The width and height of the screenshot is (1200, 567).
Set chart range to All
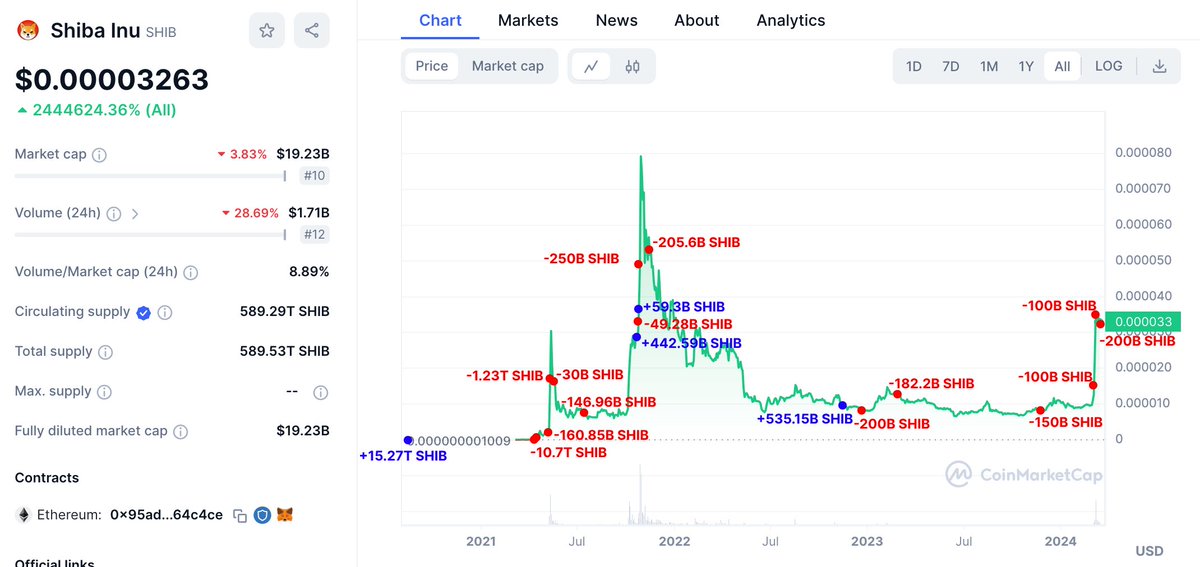(x=1062, y=66)
